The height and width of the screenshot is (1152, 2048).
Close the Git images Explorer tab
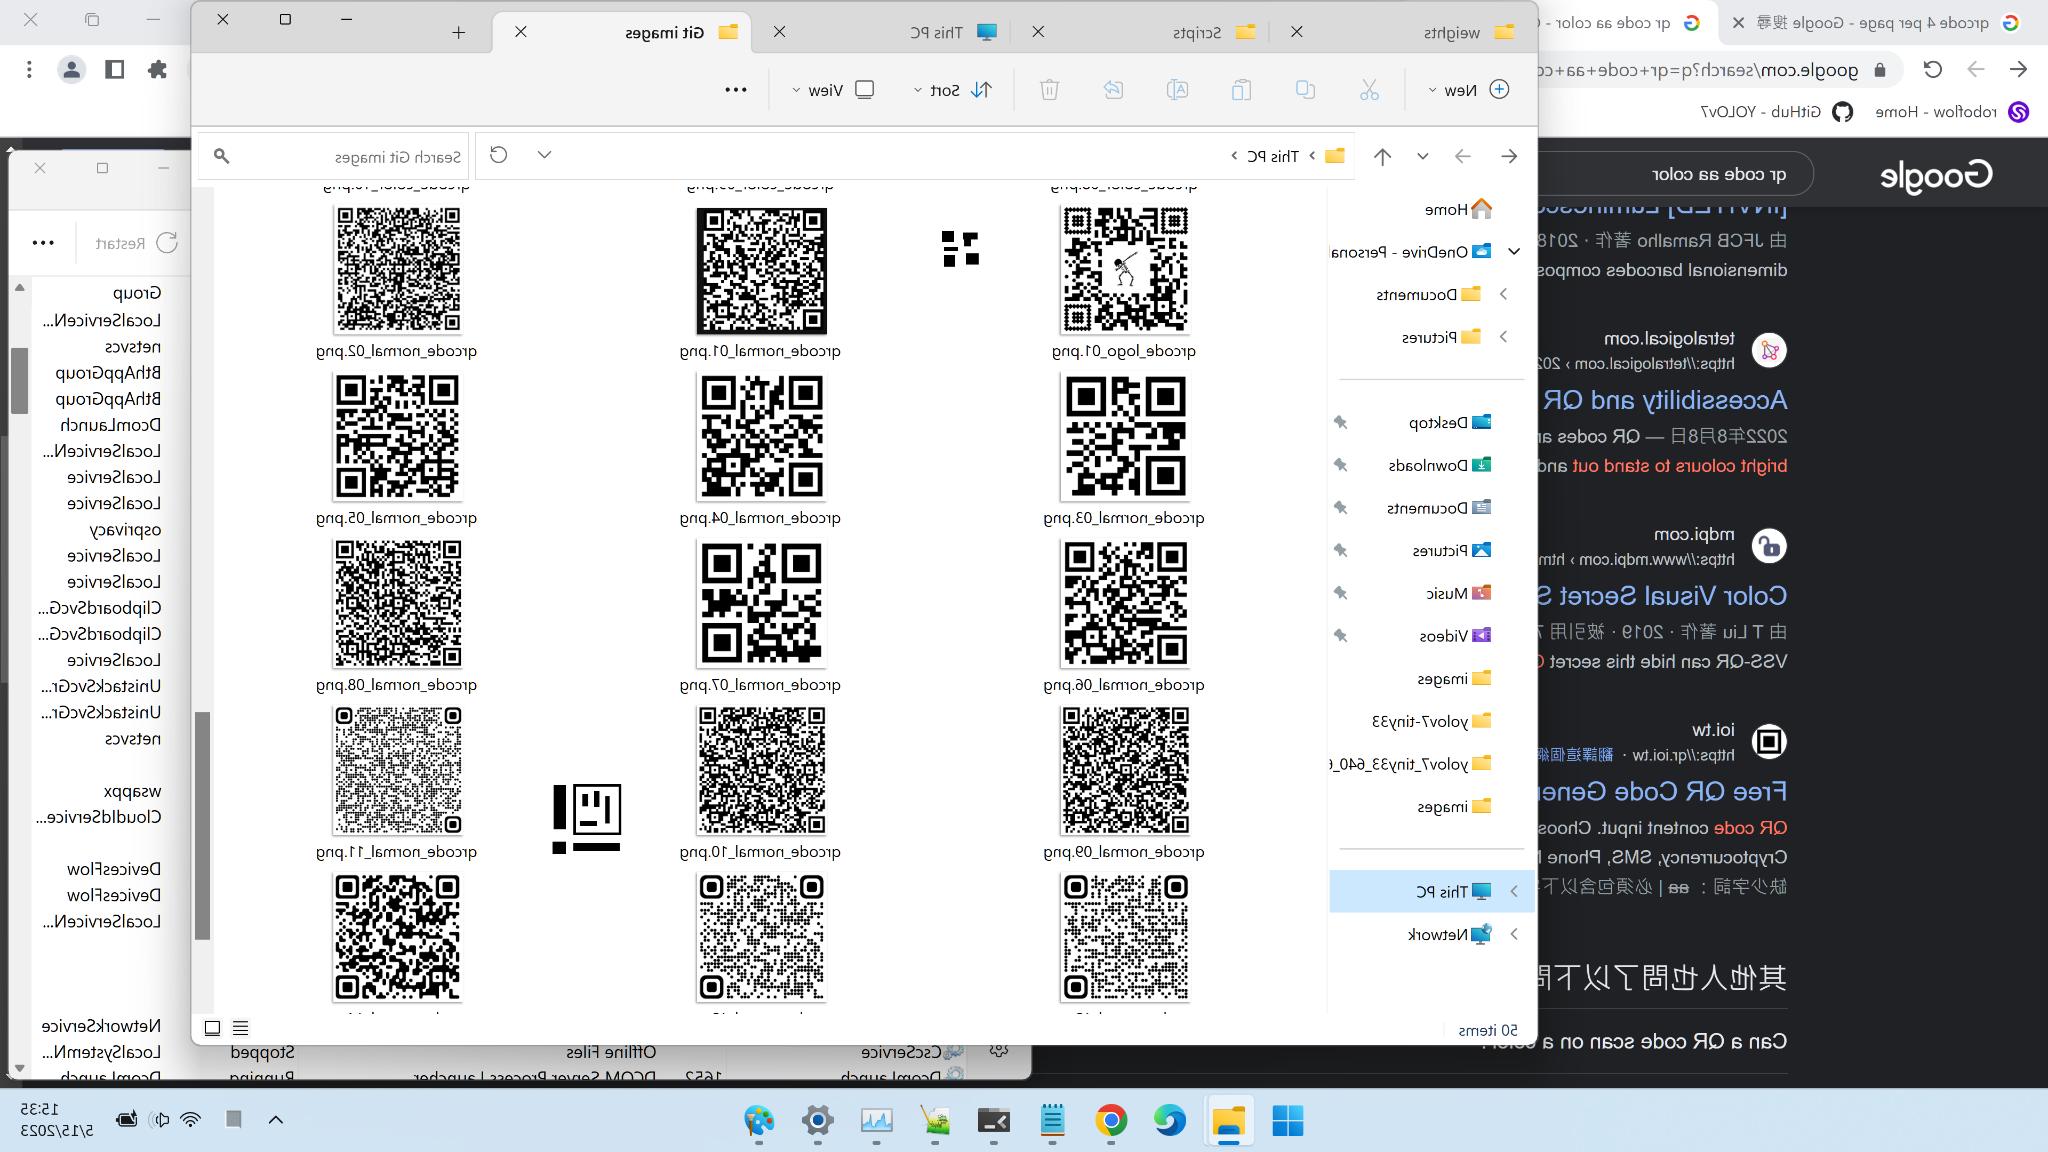click(x=520, y=32)
